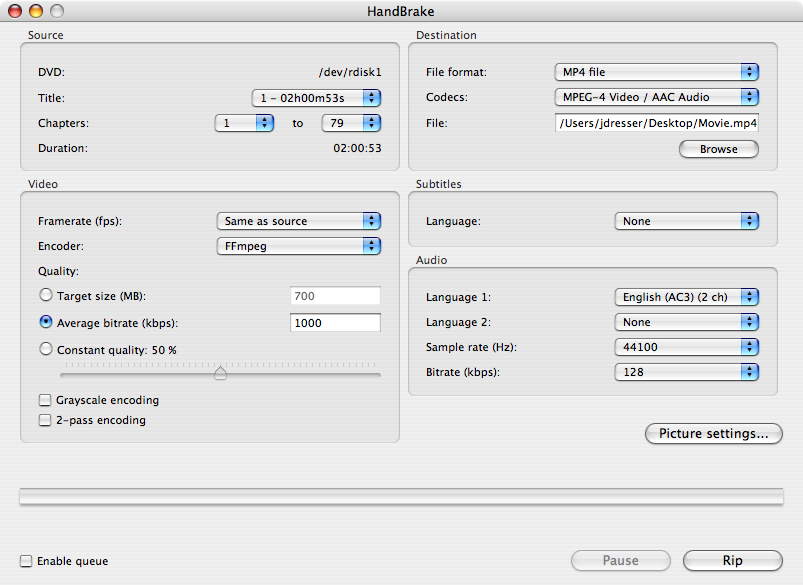Open the Title dropdown

316,97
